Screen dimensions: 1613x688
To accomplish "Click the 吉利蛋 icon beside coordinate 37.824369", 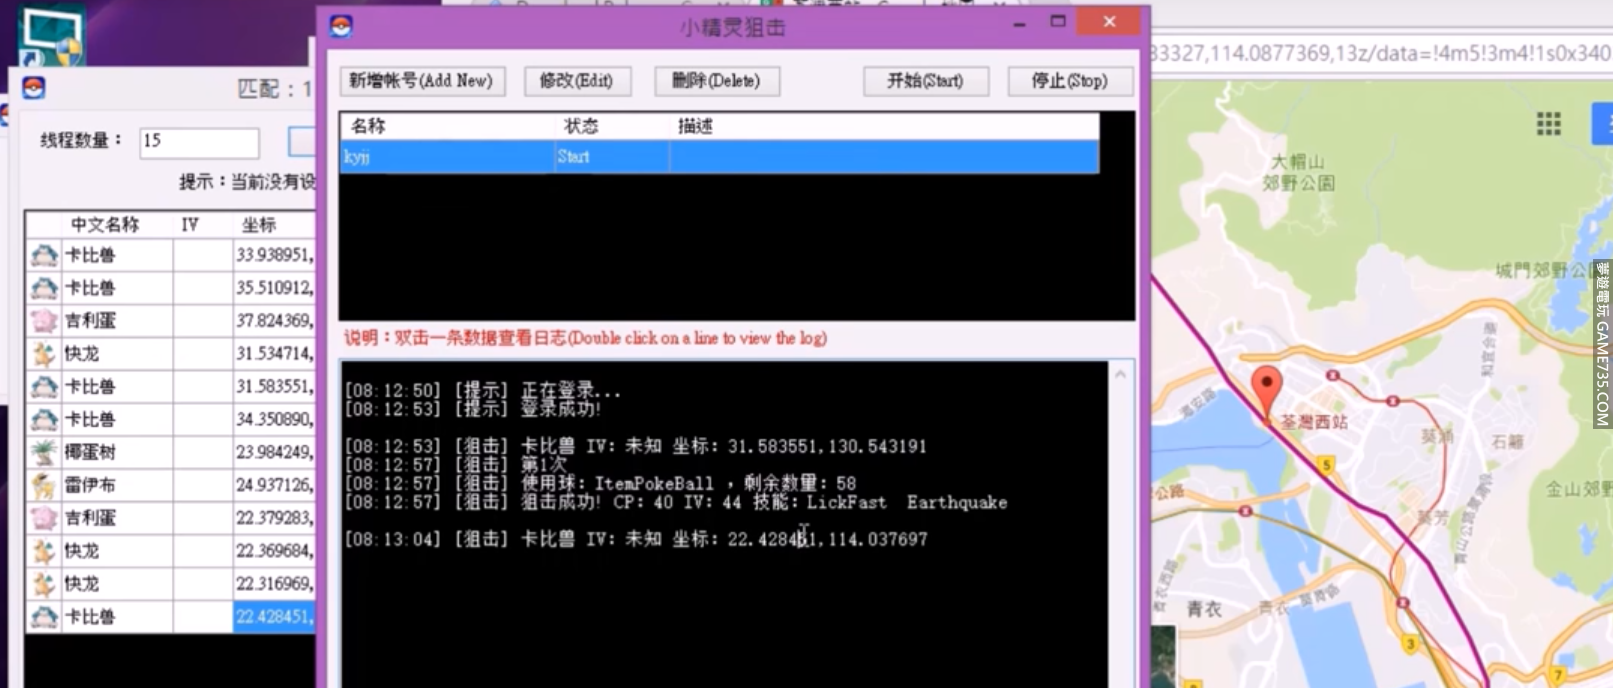I will (44, 321).
